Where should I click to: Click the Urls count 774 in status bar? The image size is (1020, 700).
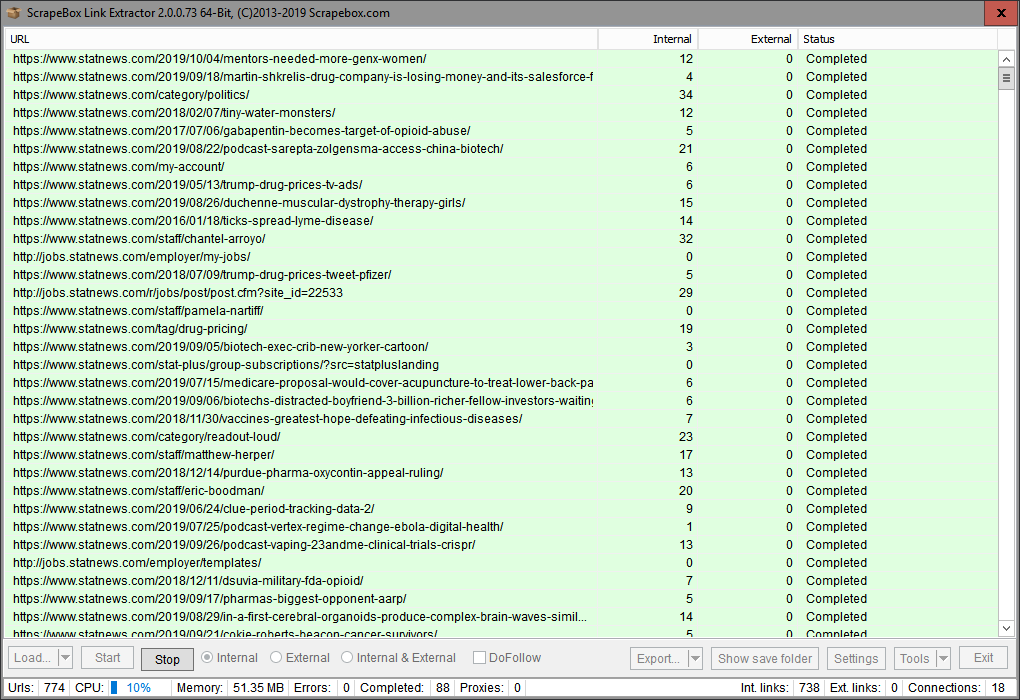coord(54,688)
